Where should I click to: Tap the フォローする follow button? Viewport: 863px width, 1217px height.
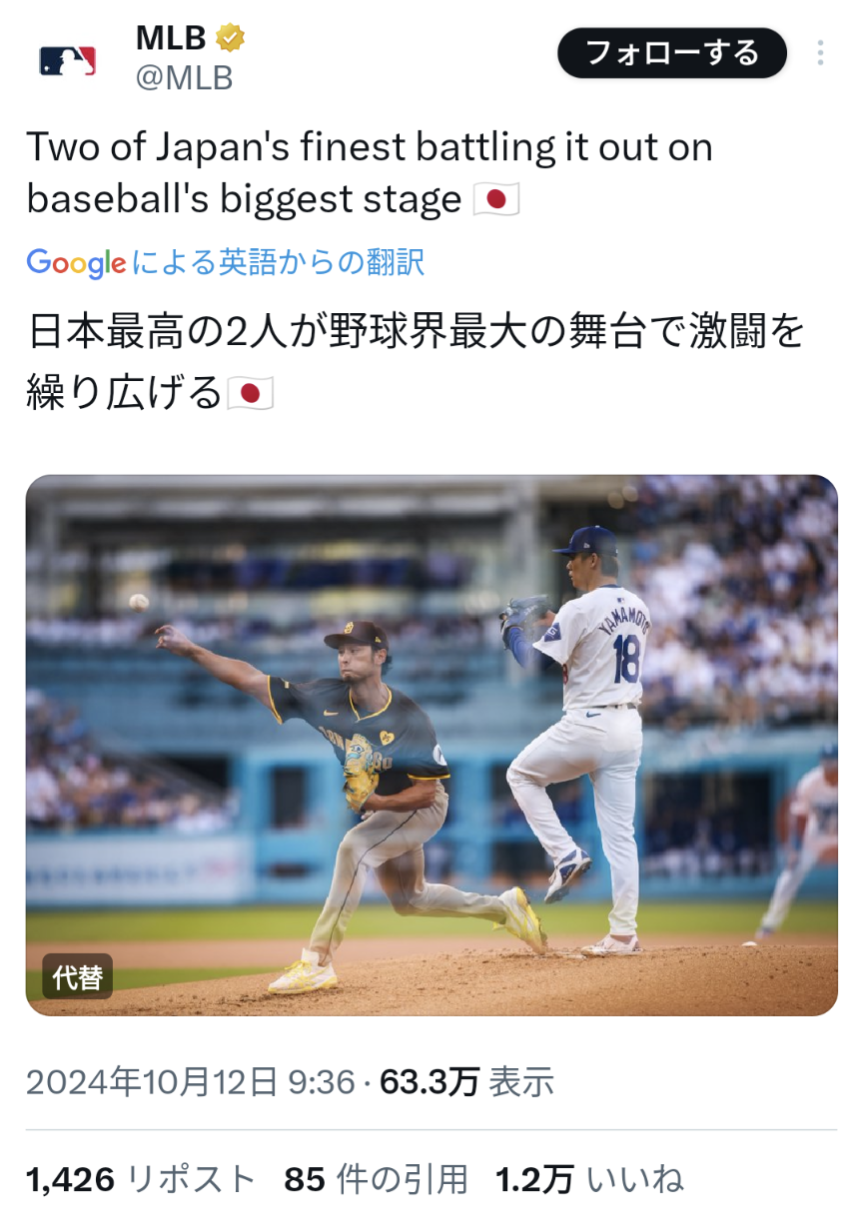pos(672,53)
